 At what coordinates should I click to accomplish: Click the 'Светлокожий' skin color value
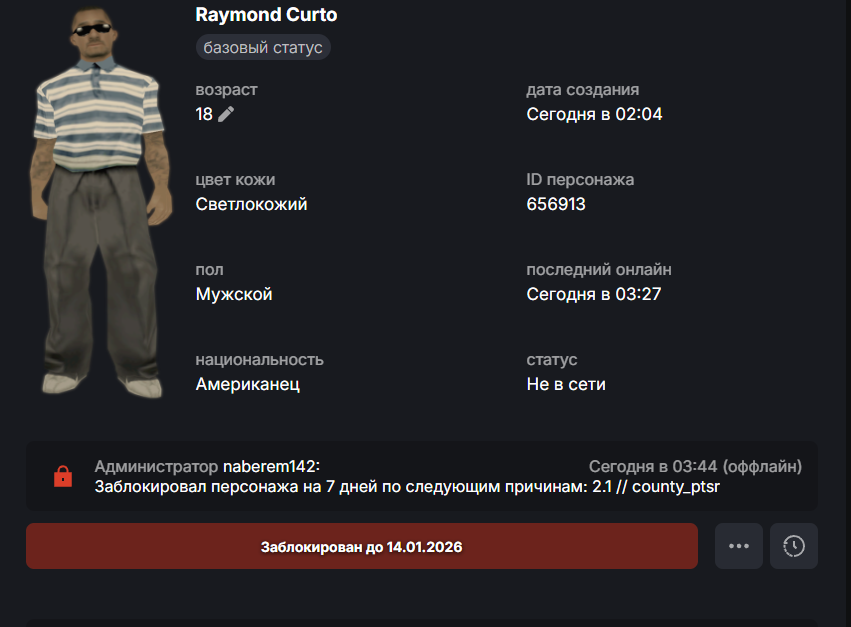[x=251, y=204]
